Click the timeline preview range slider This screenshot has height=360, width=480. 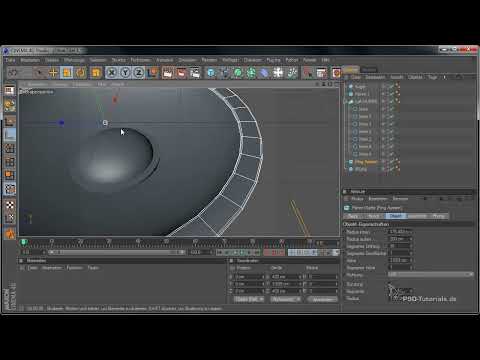(116, 252)
